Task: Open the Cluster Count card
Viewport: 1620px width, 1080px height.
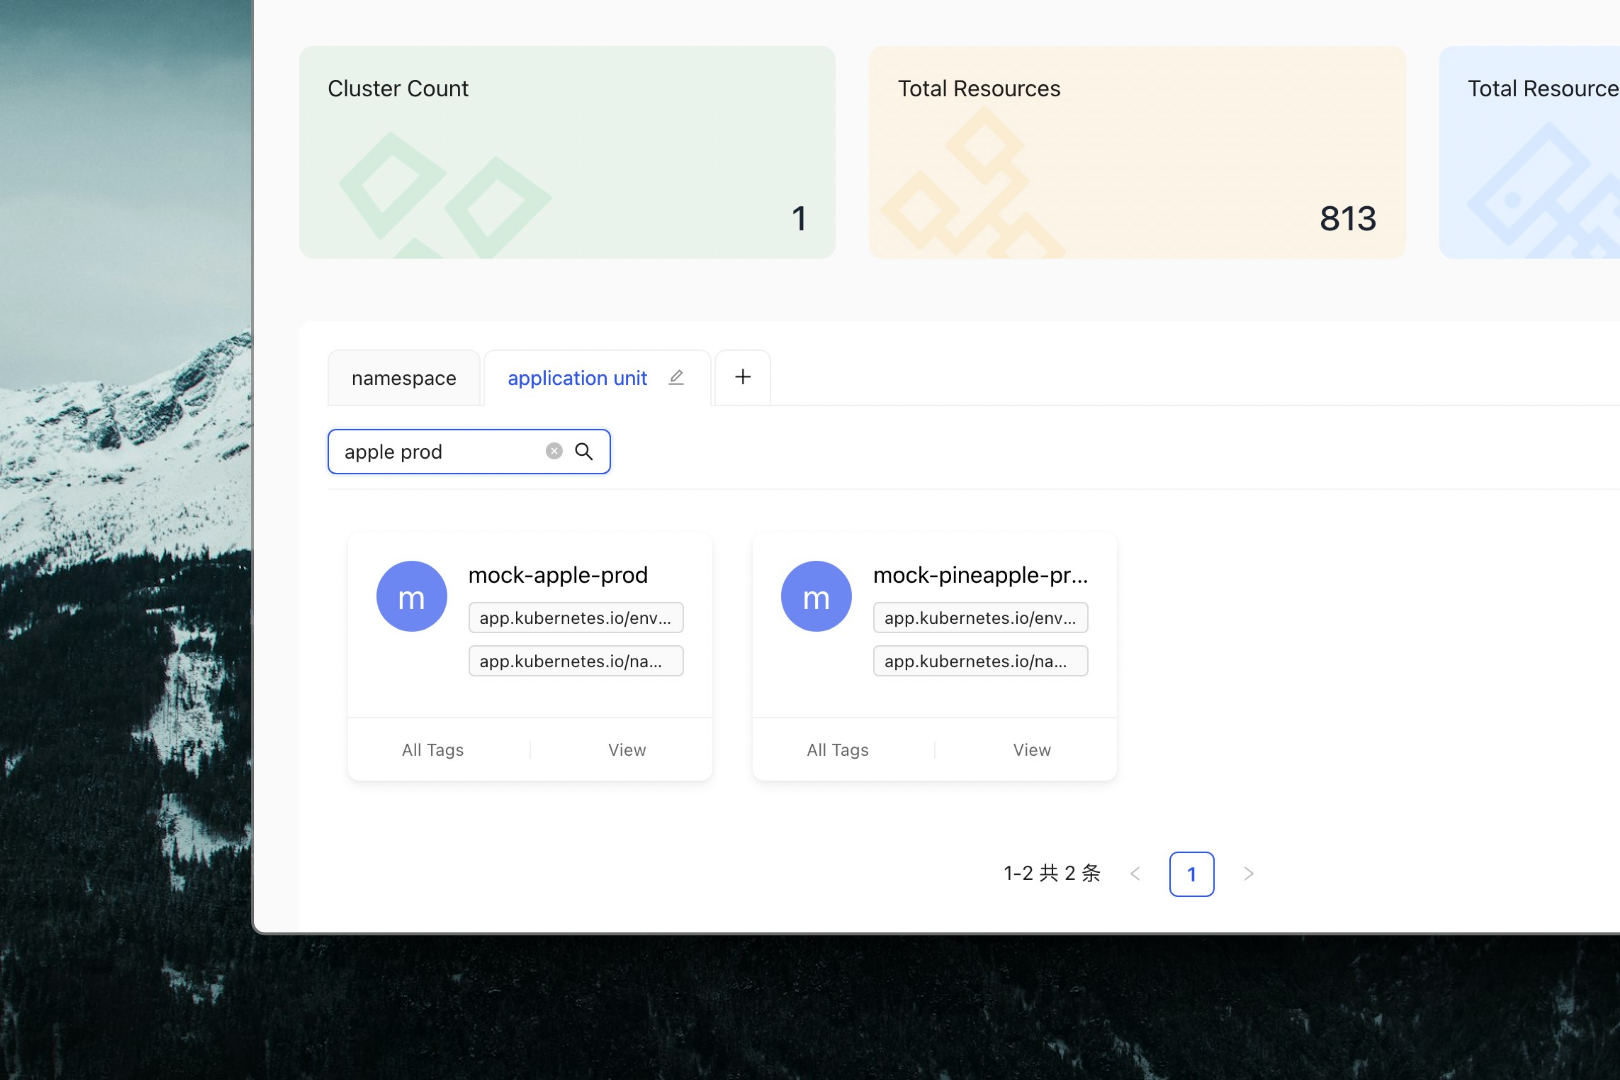Action: pyautogui.click(x=567, y=152)
